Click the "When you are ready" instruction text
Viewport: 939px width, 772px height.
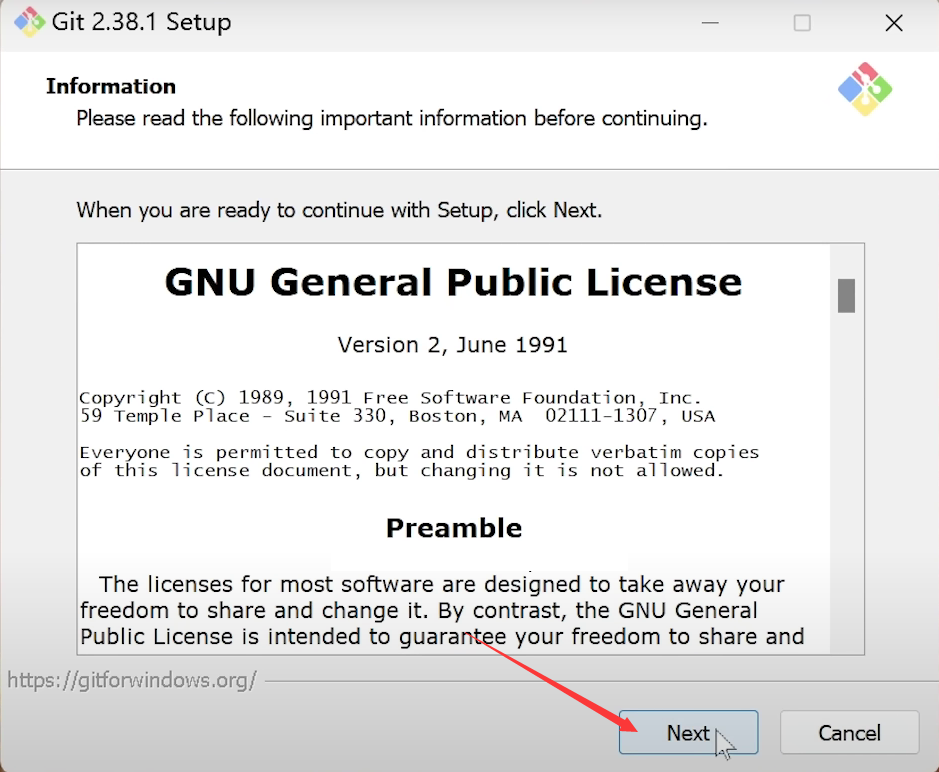click(x=339, y=210)
